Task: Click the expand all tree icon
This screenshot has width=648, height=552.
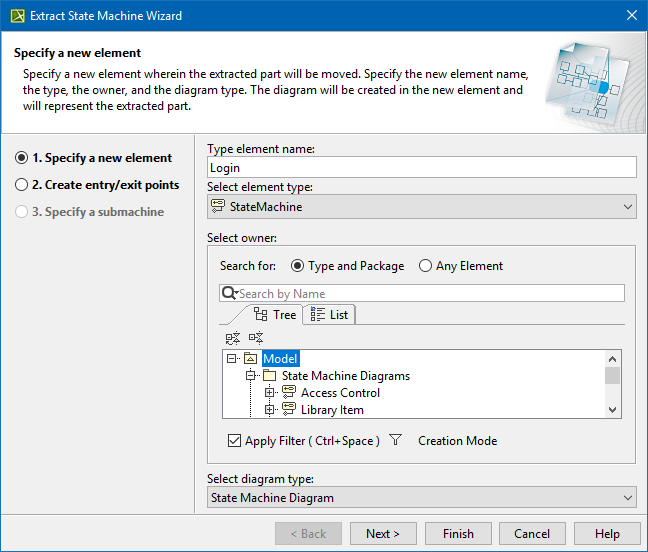Action: [x=233, y=338]
